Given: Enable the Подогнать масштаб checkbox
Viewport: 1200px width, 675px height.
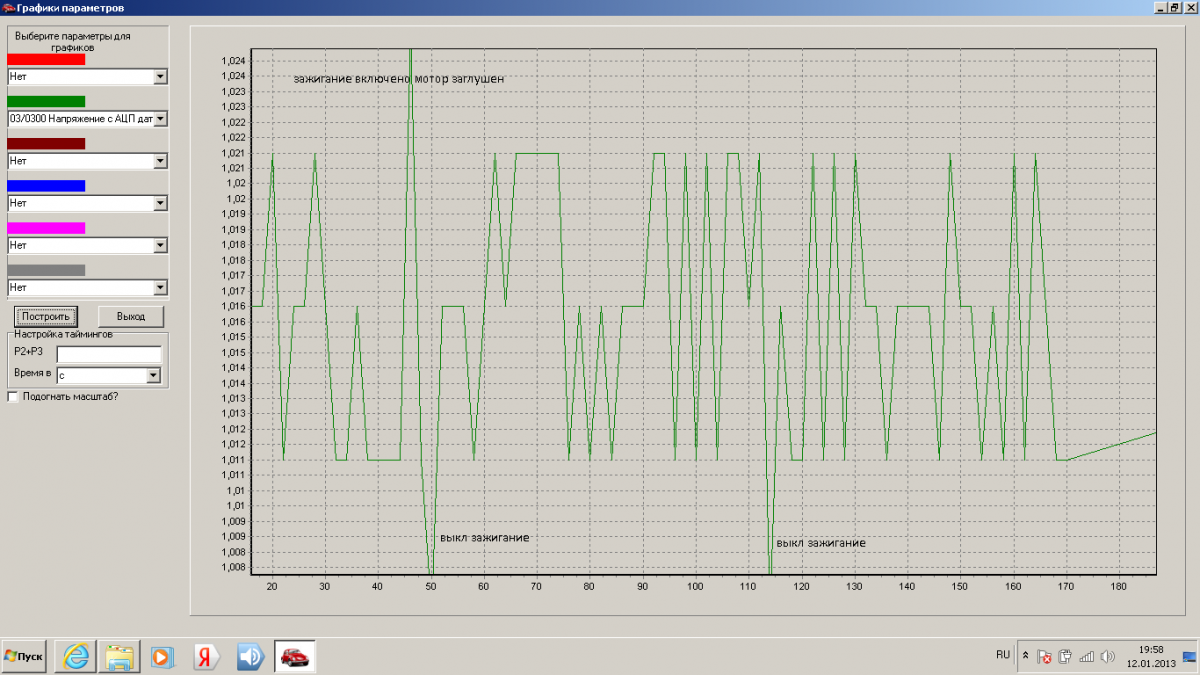Looking at the screenshot, I should tap(13, 396).
